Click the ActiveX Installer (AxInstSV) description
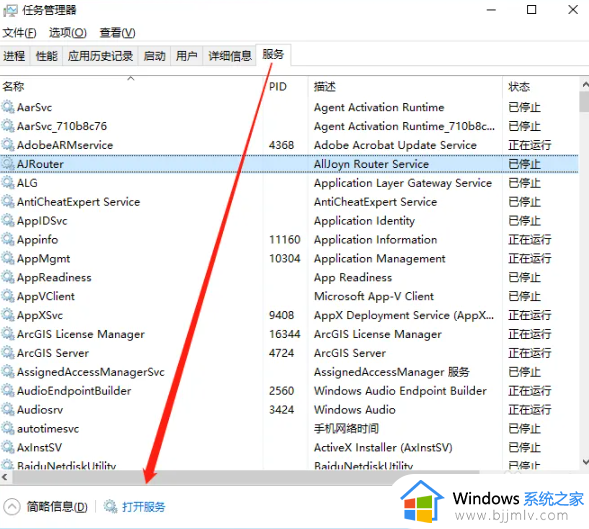This screenshot has height=529, width=589. click(x=383, y=447)
